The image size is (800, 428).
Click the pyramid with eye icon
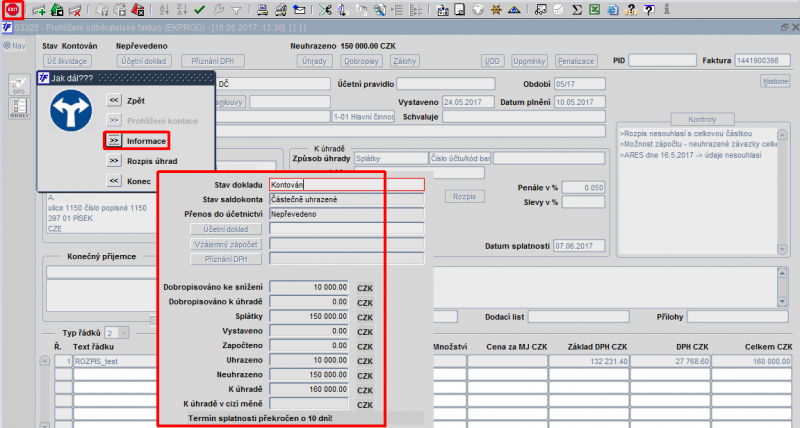[514, 10]
